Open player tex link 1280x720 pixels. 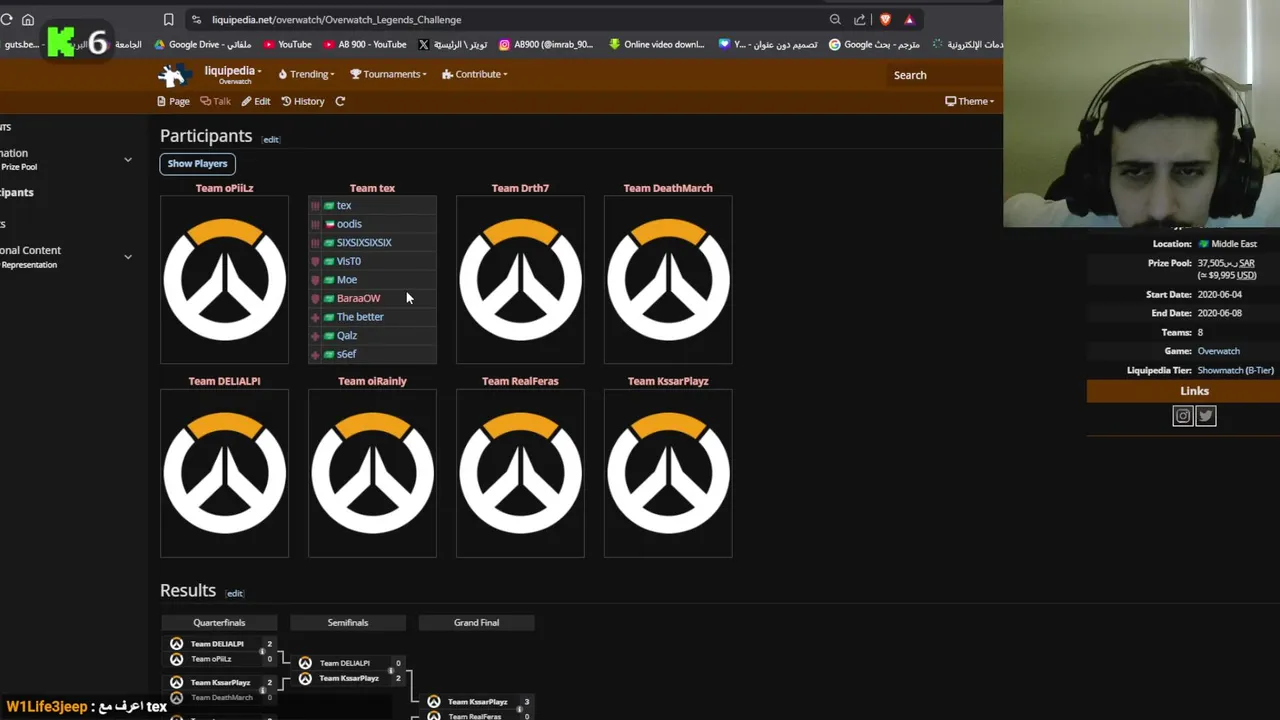click(344, 205)
